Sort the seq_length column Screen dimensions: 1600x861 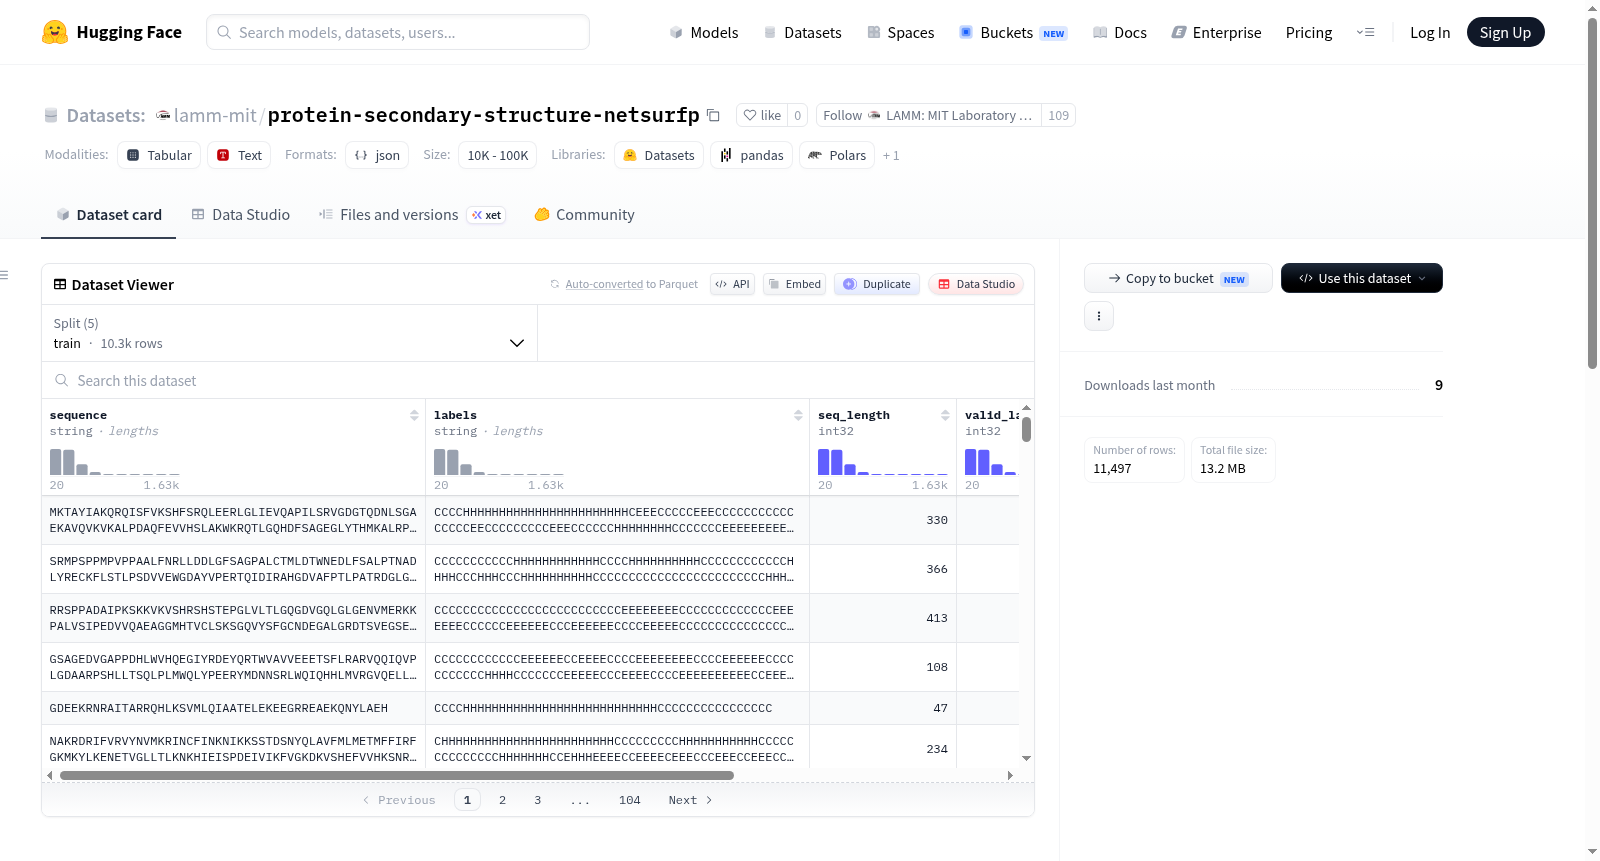(945, 415)
